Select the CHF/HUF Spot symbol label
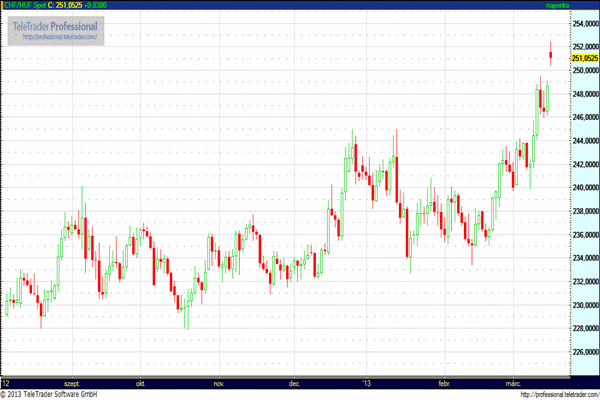 24,5
